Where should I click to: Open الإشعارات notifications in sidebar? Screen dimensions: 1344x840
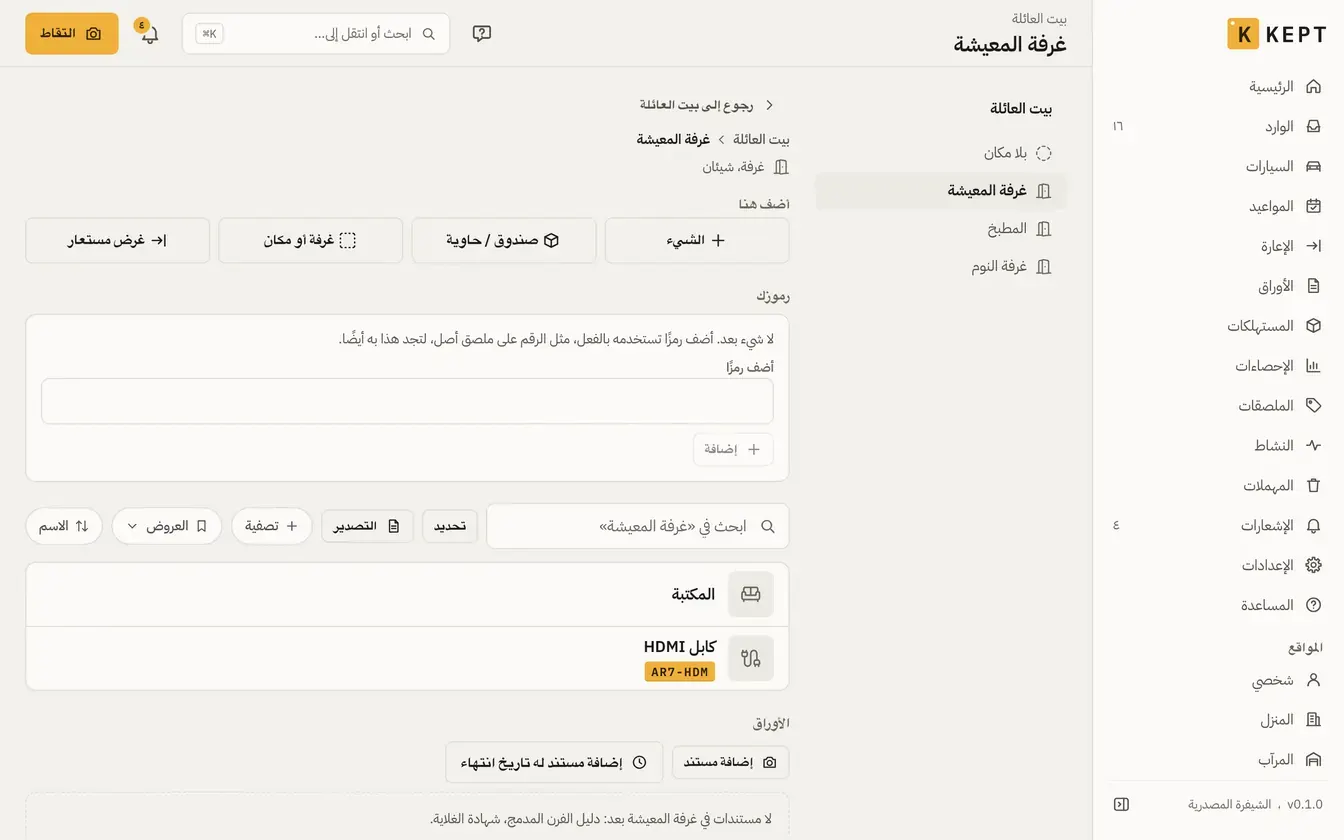tap(1218, 526)
